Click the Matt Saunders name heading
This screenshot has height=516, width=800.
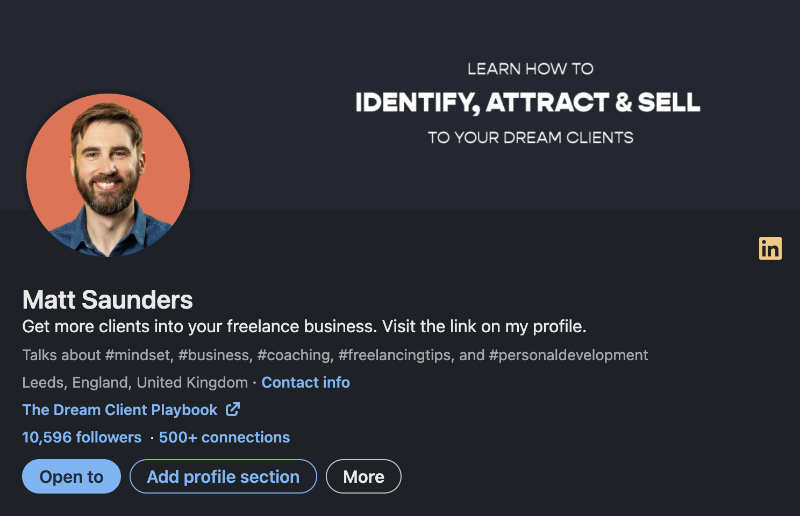click(x=108, y=300)
